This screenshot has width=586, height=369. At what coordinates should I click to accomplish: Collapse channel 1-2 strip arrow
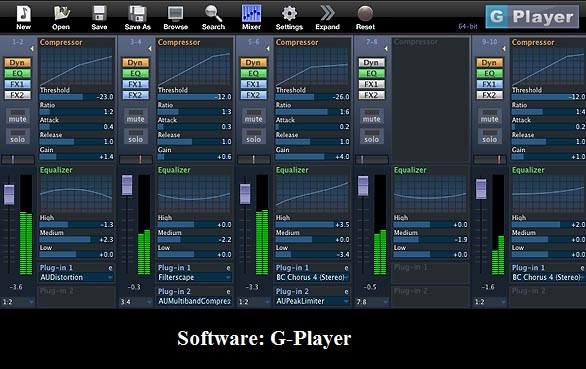32,49
